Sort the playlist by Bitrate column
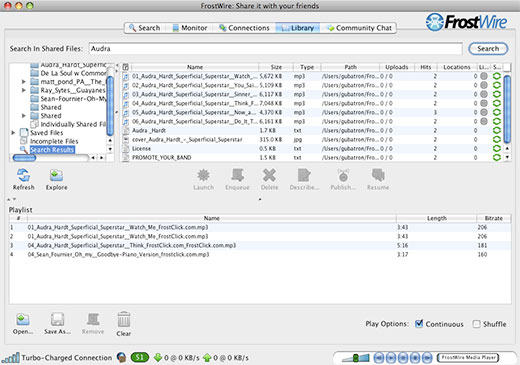Screen dimensions: 520x365 coord(494,218)
